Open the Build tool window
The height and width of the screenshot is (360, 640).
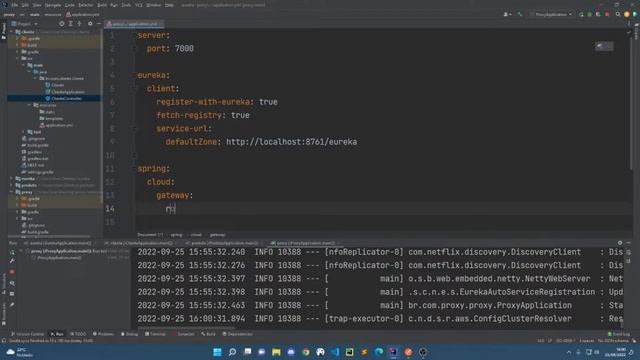pyautogui.click(x=208, y=334)
